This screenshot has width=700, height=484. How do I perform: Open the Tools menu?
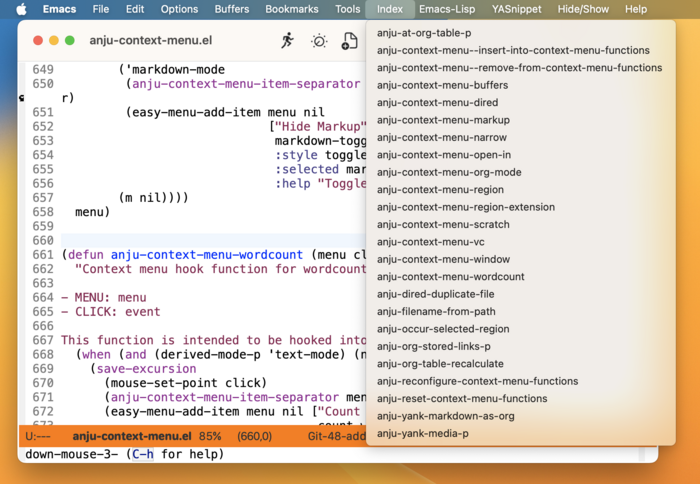pyautogui.click(x=347, y=9)
